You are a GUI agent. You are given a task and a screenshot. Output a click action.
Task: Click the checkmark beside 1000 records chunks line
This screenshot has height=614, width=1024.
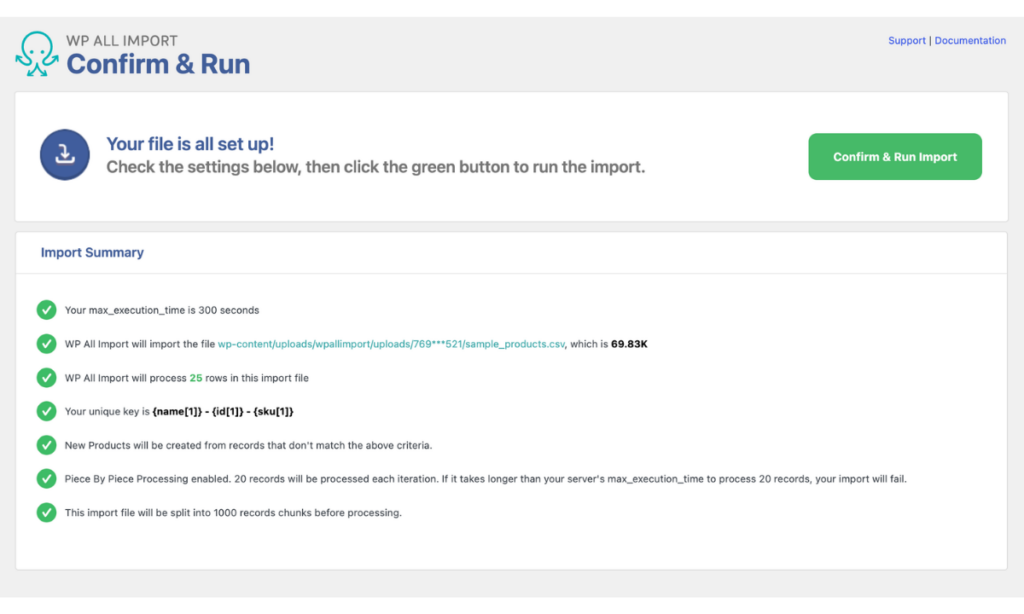46,512
